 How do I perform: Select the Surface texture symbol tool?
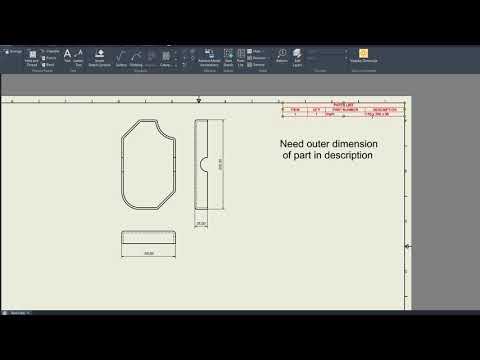coord(121,58)
